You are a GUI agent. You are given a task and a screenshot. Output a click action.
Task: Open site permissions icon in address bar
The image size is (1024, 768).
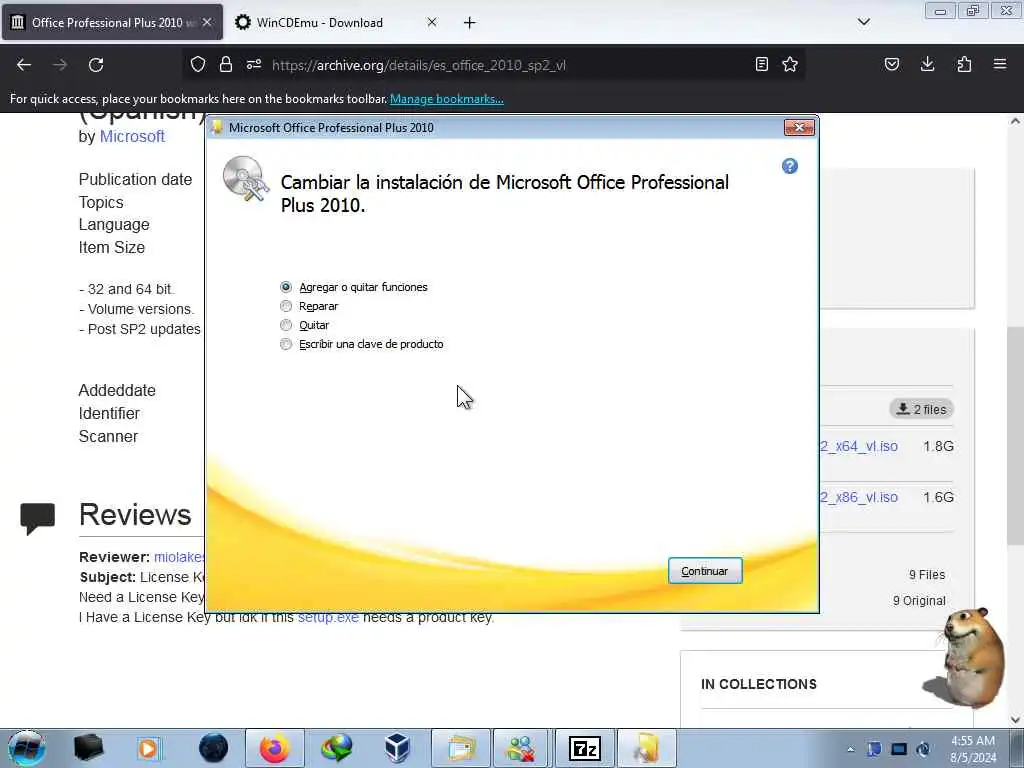pyautogui.click(x=254, y=64)
